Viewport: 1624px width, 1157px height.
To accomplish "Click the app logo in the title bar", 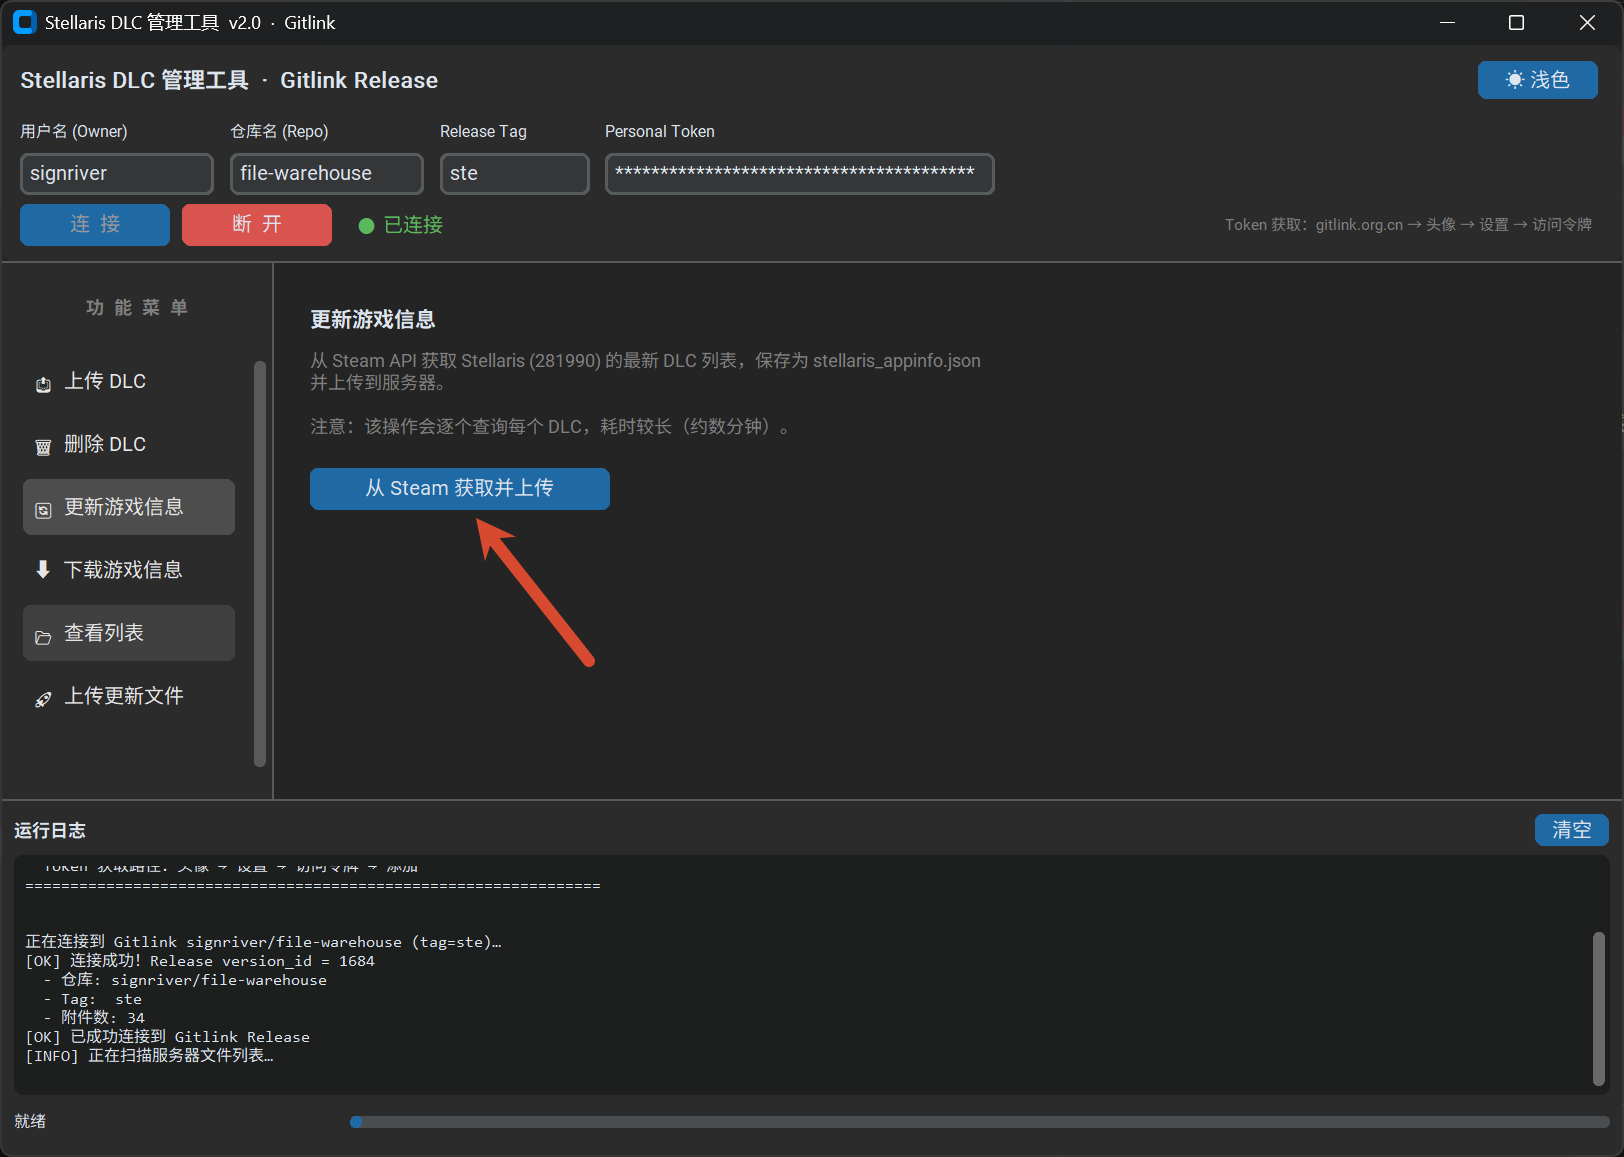I will point(25,22).
